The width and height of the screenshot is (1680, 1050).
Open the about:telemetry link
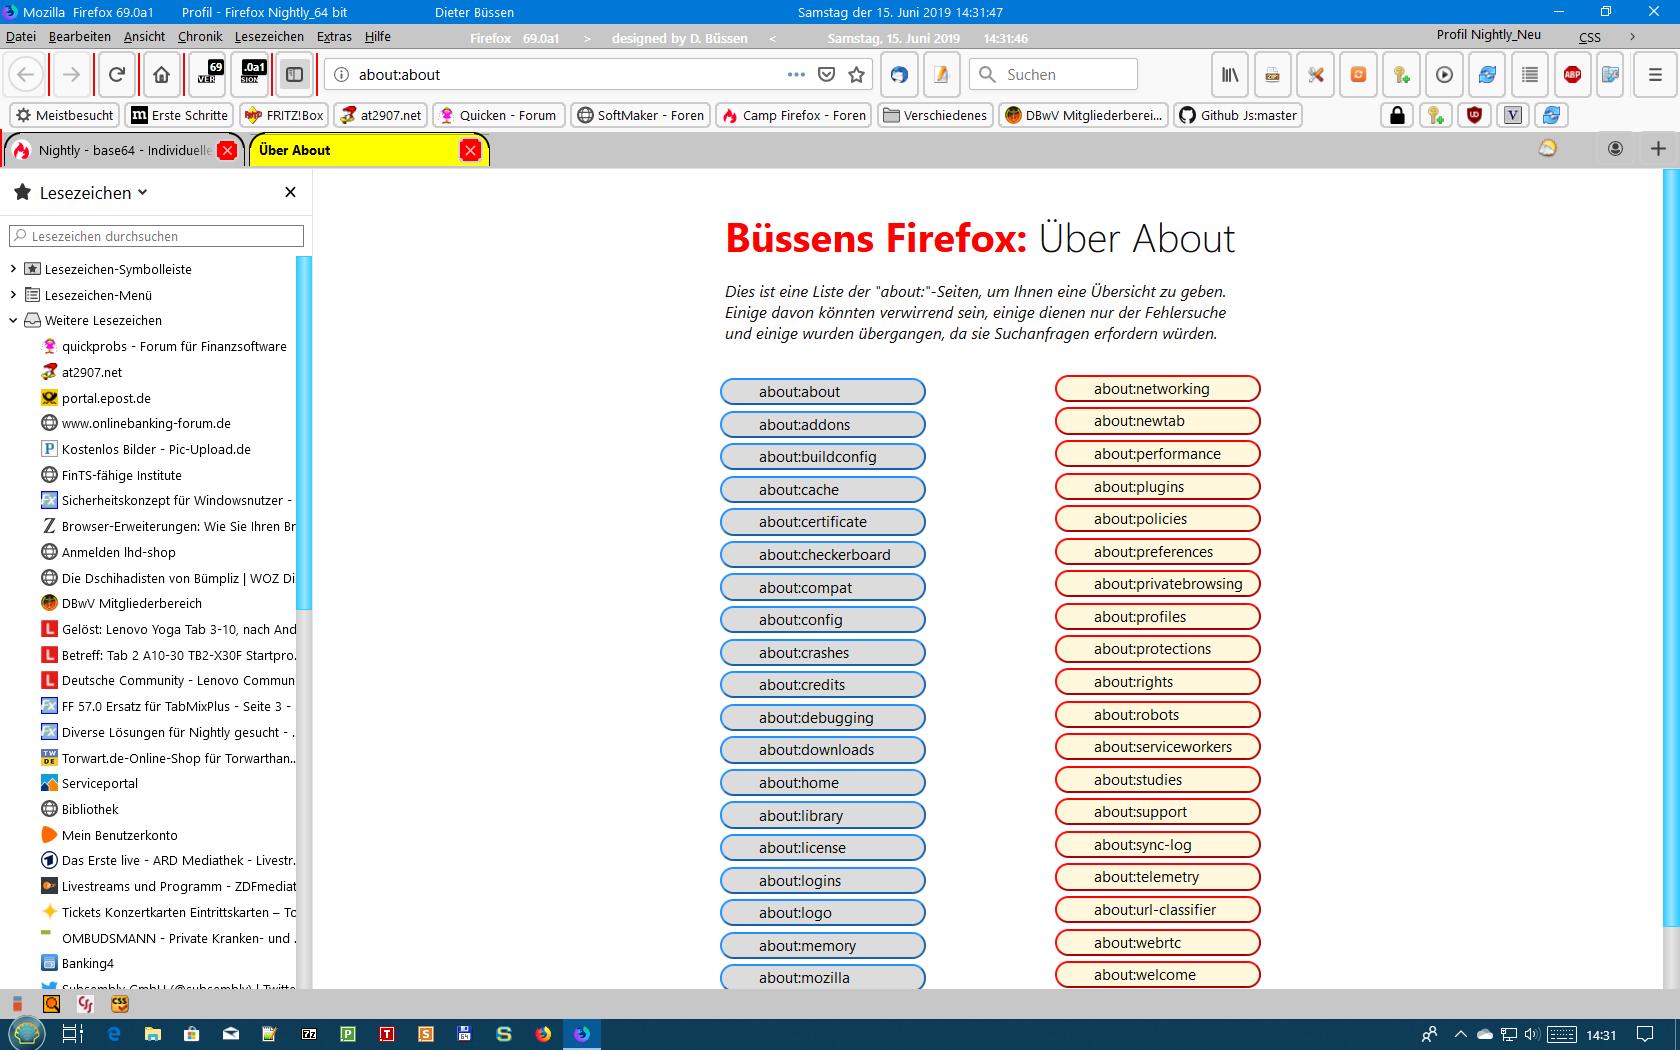point(1157,877)
